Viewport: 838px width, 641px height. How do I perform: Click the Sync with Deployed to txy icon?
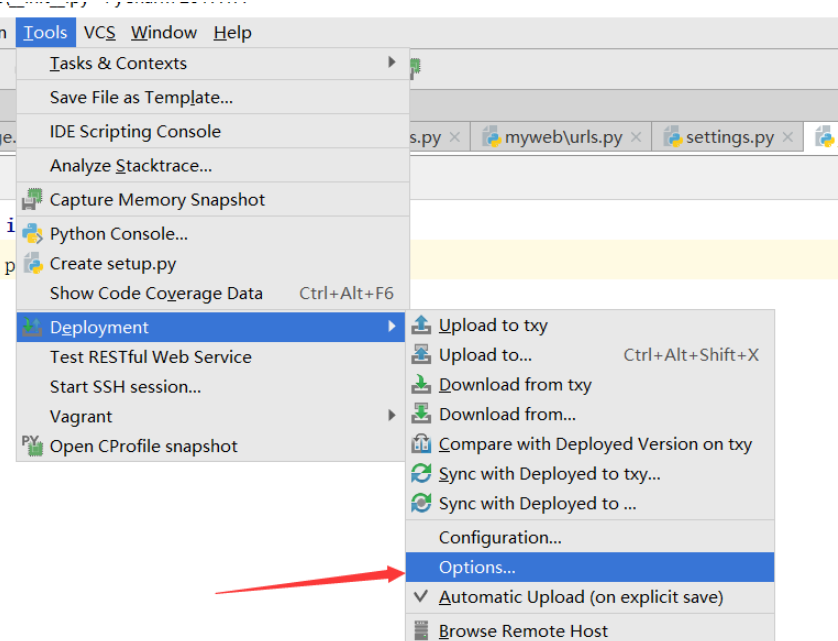click(x=422, y=474)
